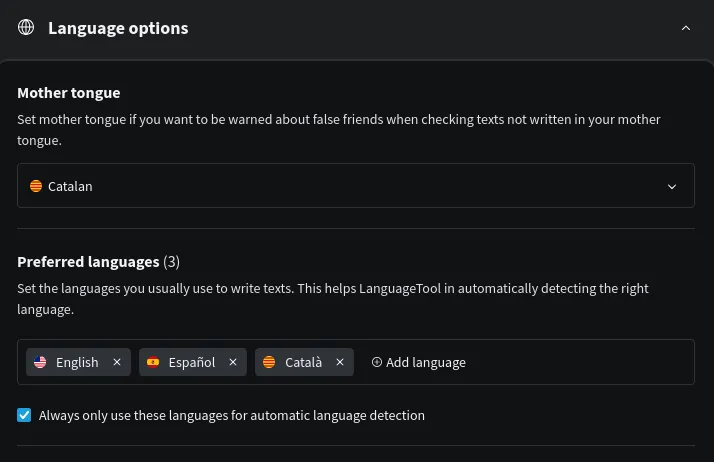This screenshot has width=714, height=462.
Task: Click the globe icon beside Language options
Action: pos(26,28)
